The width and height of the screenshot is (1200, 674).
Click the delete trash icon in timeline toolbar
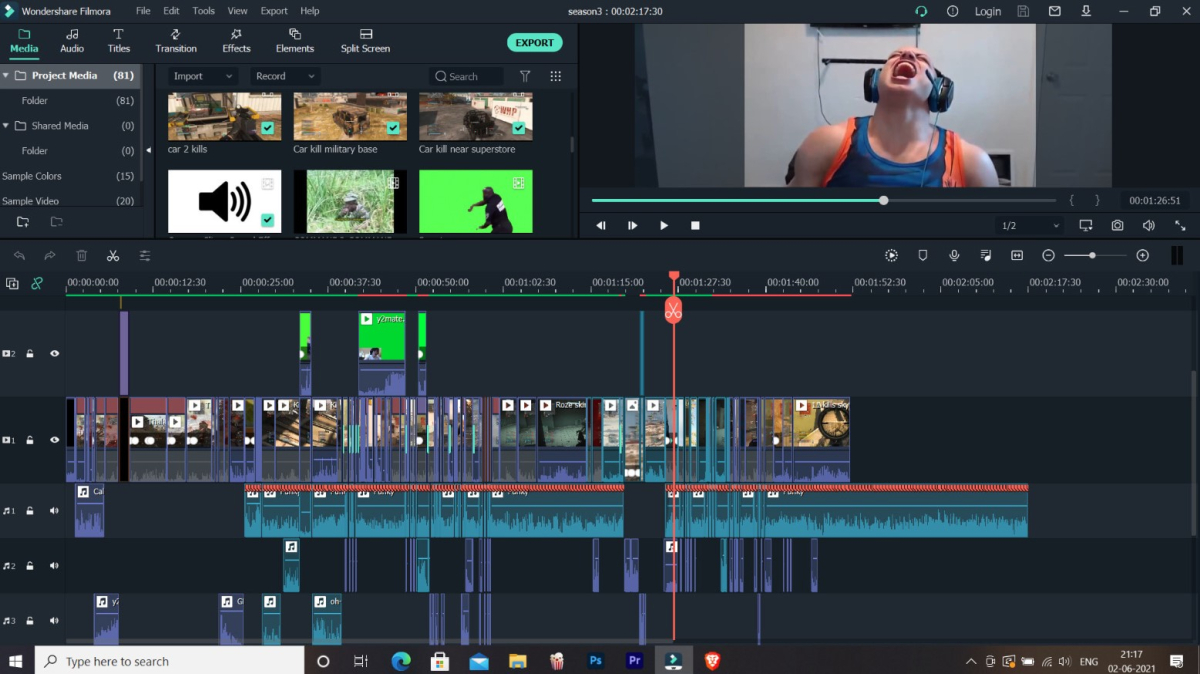[x=82, y=256]
